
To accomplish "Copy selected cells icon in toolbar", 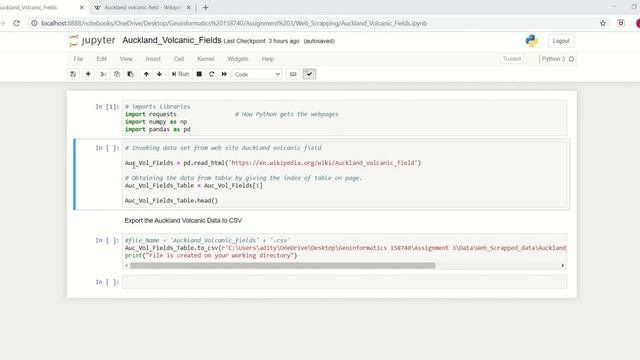I will (117, 74).
